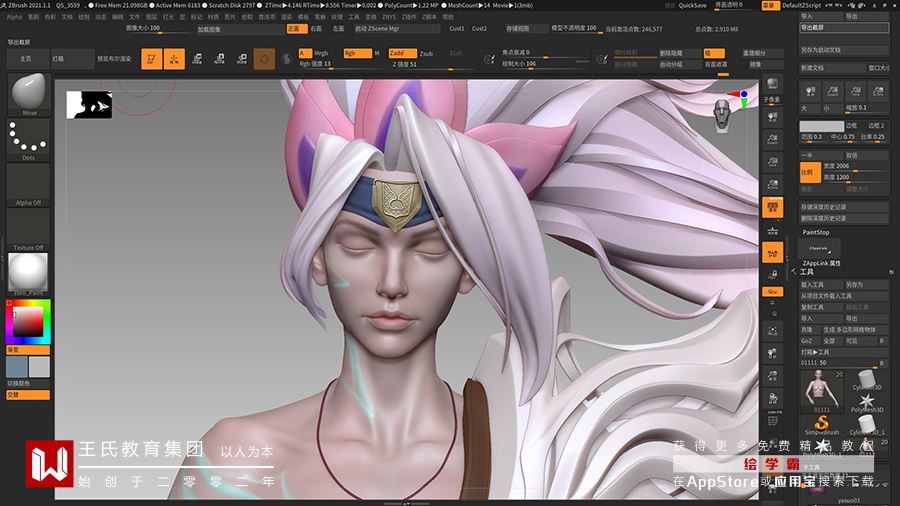Open the Texture Off selector
Image resolution: width=900 pixels, height=506 pixels.
[x=29, y=230]
